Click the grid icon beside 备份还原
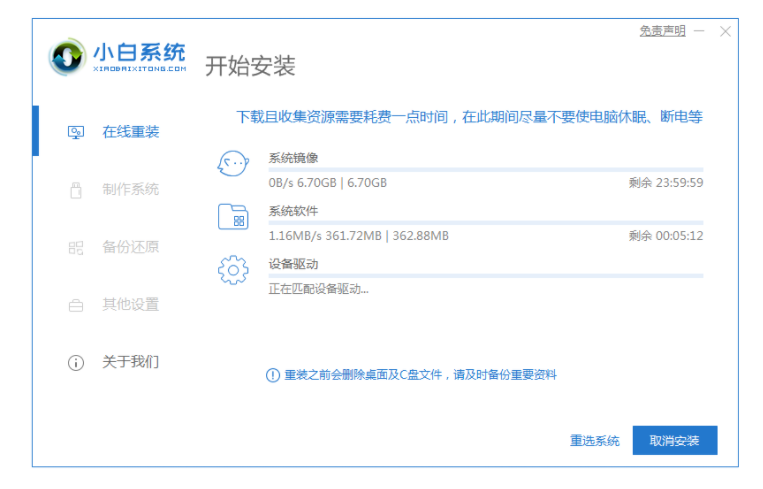 (x=75, y=248)
